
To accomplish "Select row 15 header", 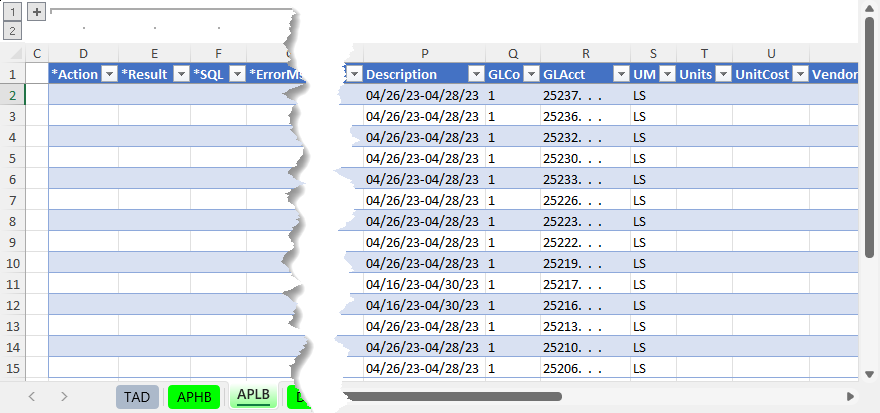I will click(13, 368).
